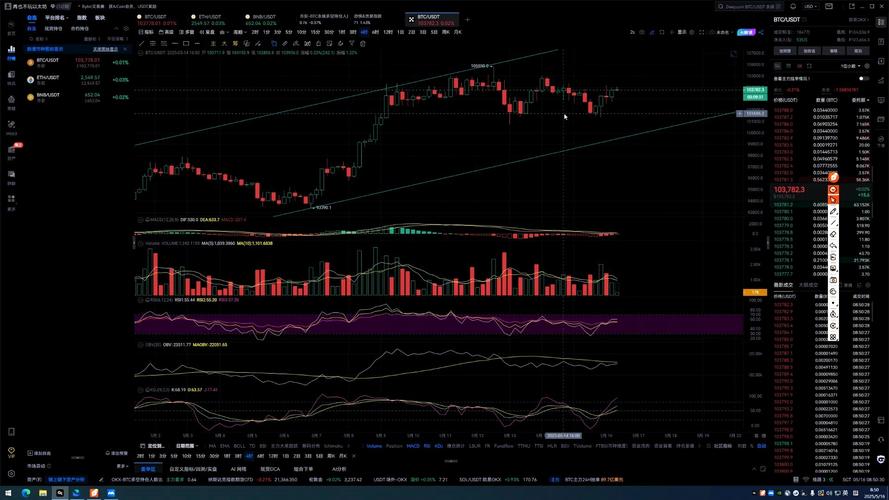Click the AI解读 button

coord(746,32)
